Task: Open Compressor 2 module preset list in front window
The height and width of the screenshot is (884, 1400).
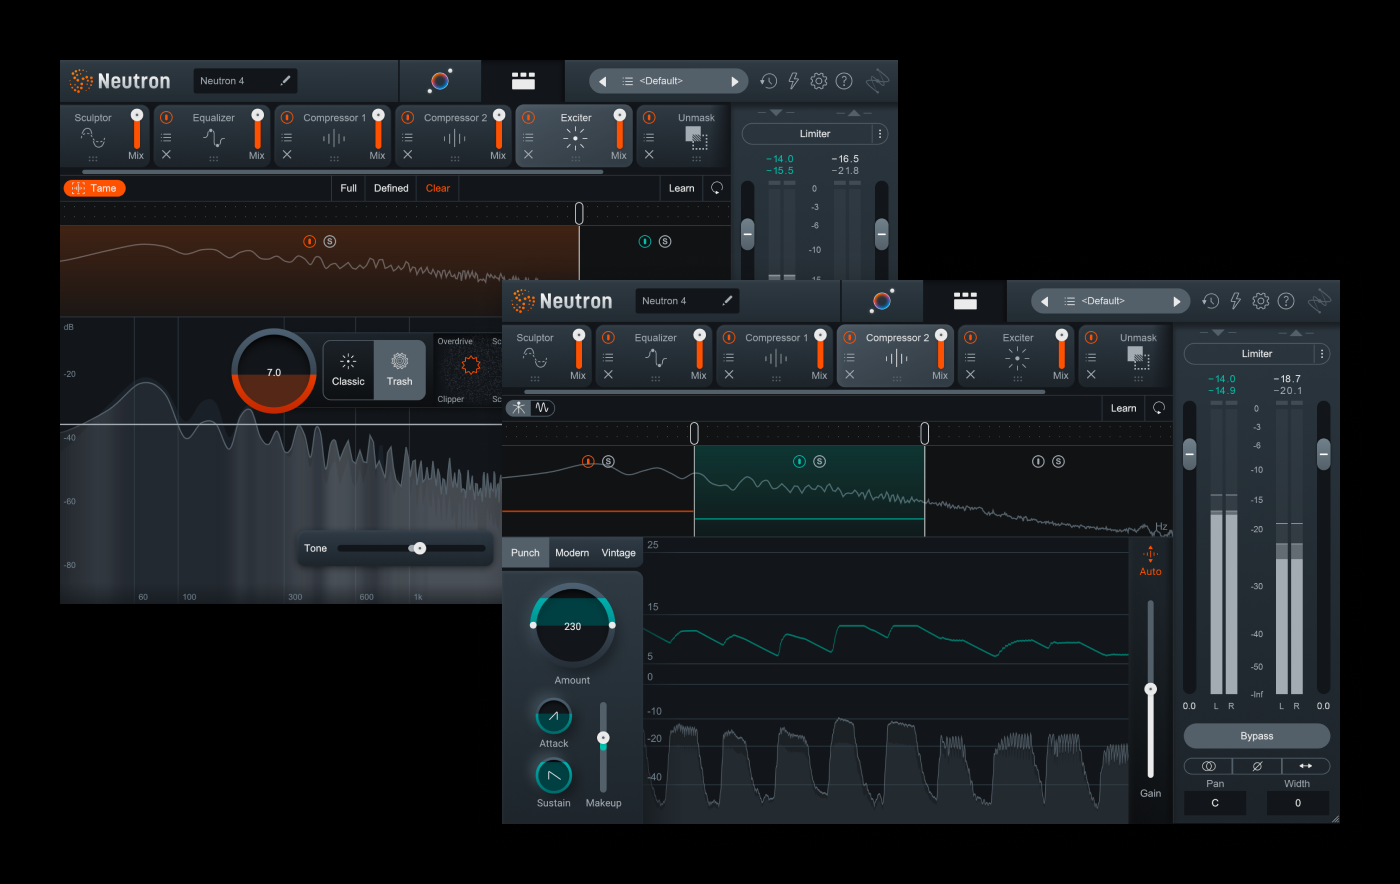Action: pos(849,357)
